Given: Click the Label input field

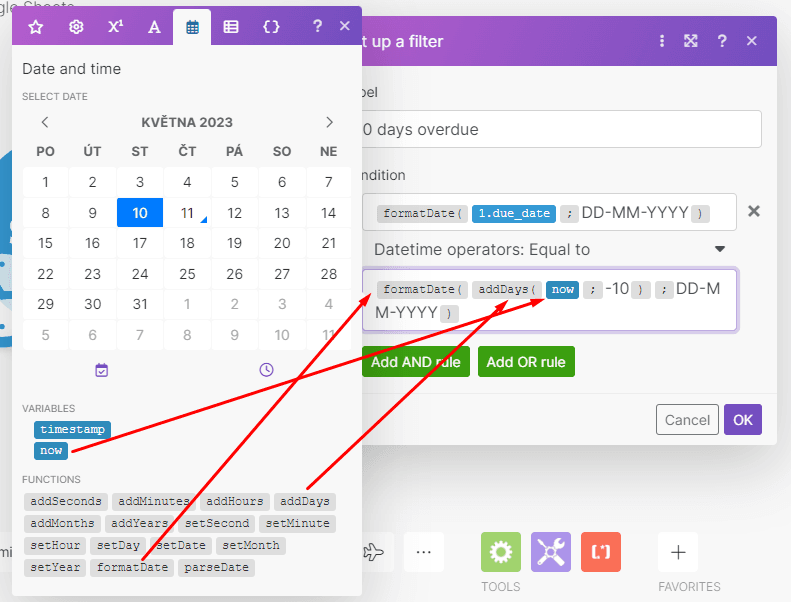Looking at the screenshot, I should (x=560, y=129).
